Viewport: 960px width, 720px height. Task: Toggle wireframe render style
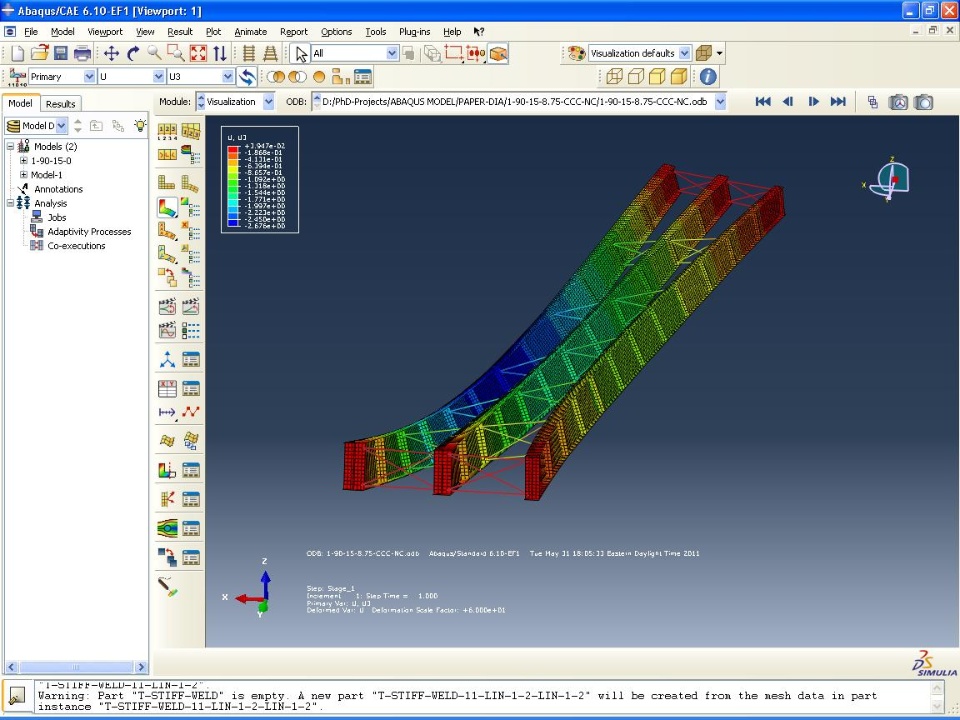[613, 77]
